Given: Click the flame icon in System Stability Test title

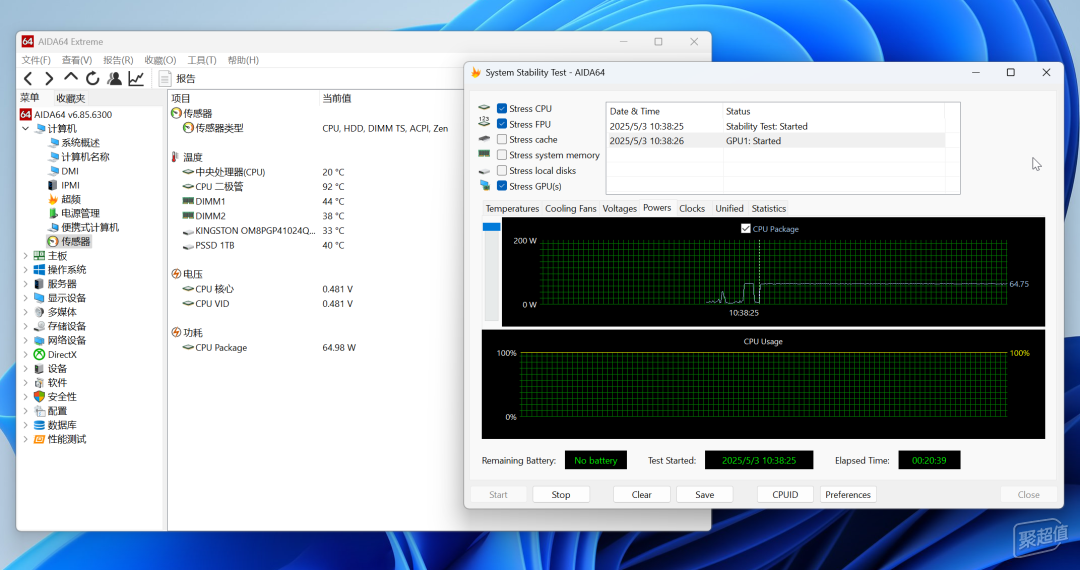Looking at the screenshot, I should coord(476,72).
